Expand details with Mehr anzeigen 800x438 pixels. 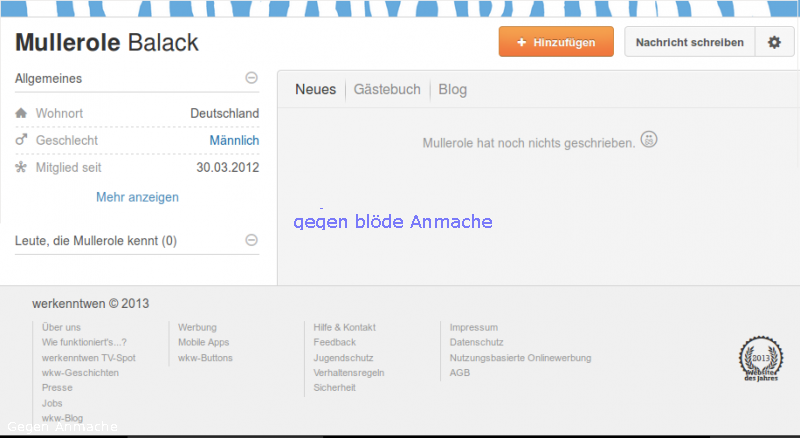pos(137,197)
